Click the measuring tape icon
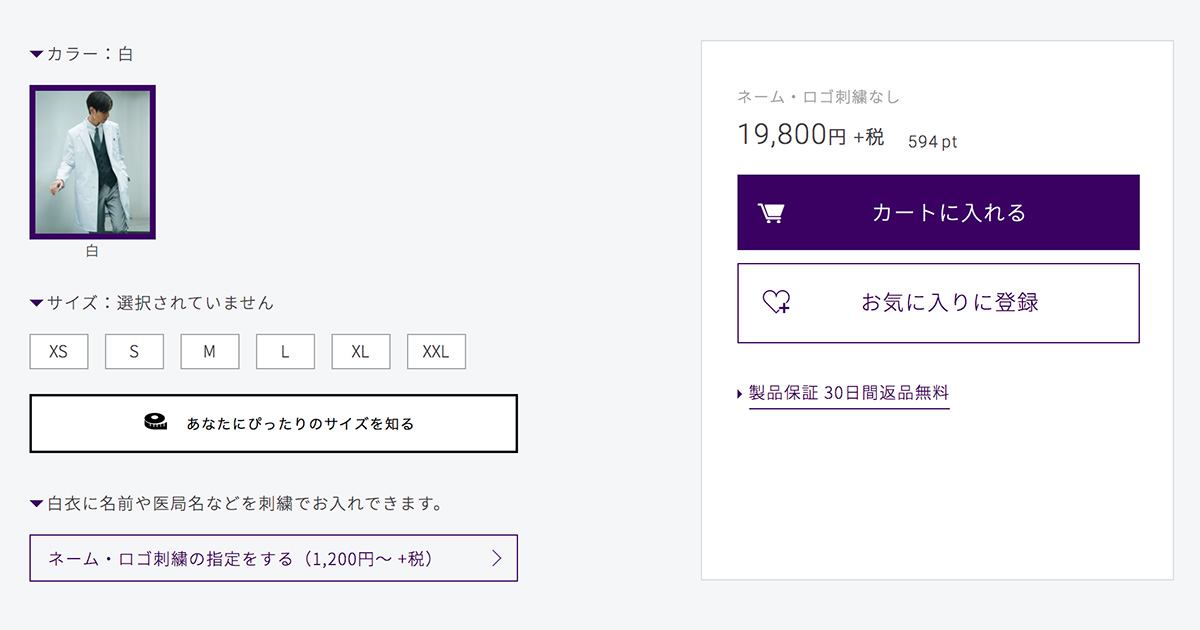The image size is (1200, 630). click(155, 423)
